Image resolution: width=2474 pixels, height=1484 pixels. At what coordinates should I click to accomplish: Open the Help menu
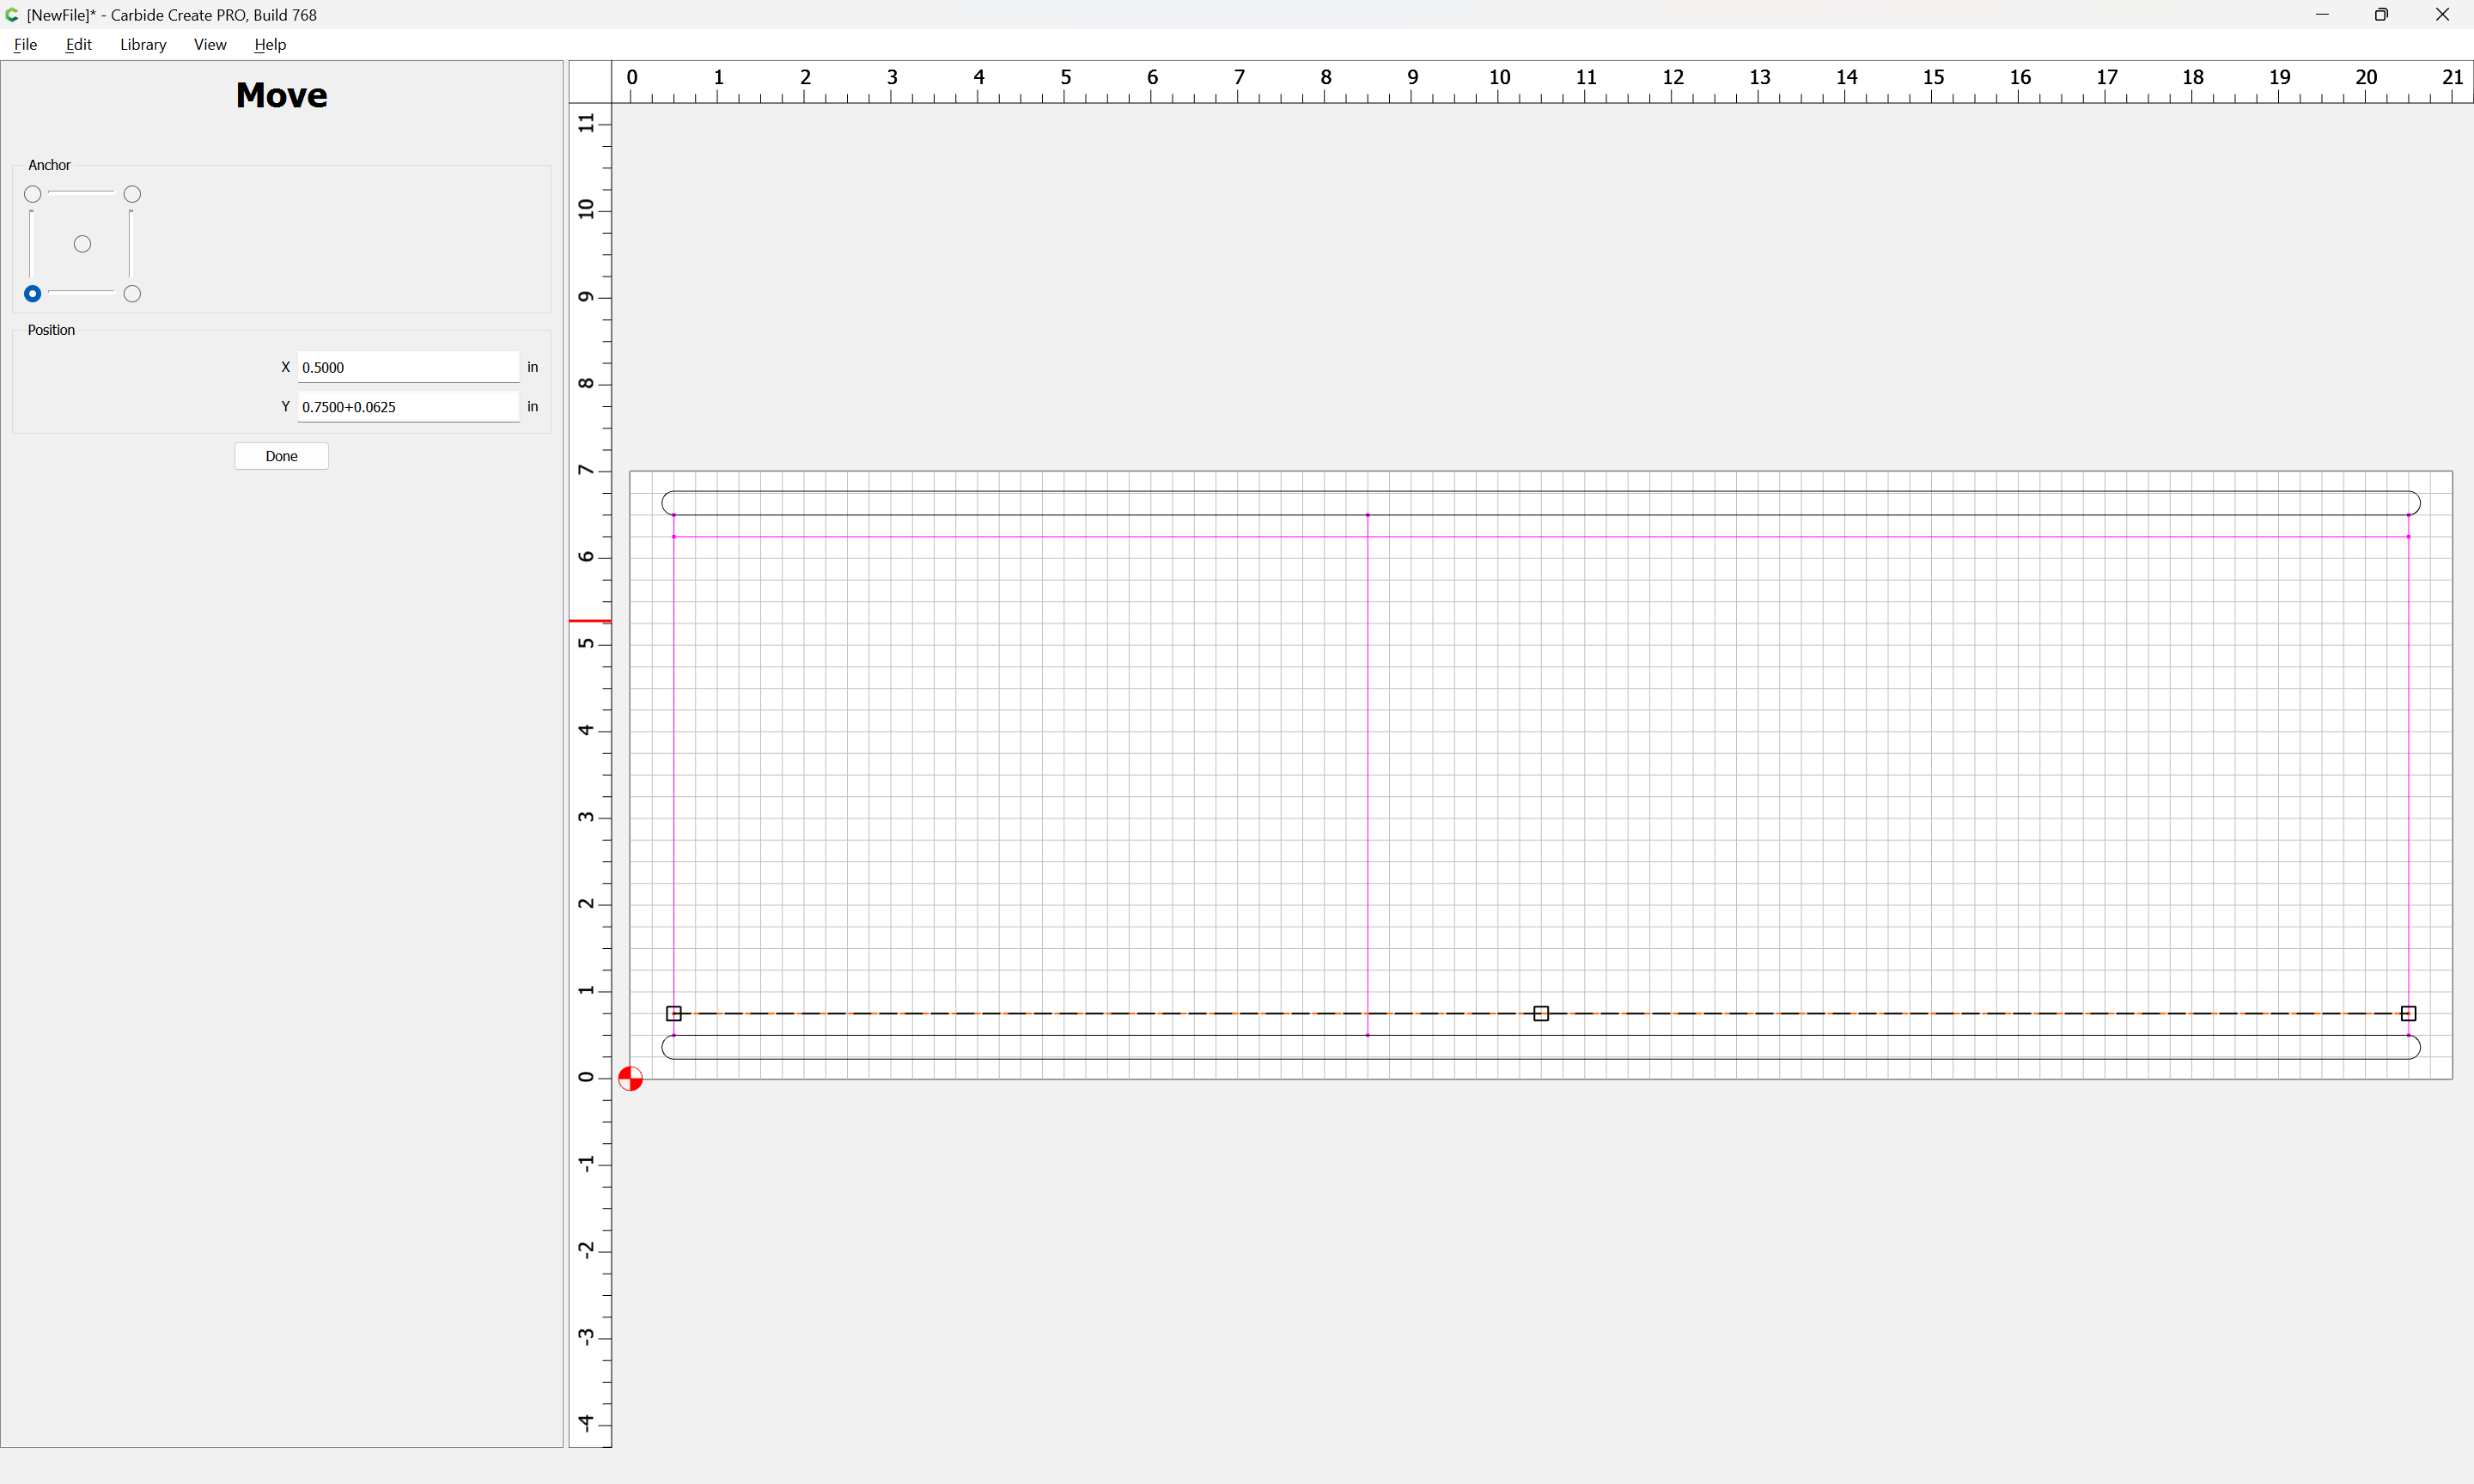coord(270,44)
